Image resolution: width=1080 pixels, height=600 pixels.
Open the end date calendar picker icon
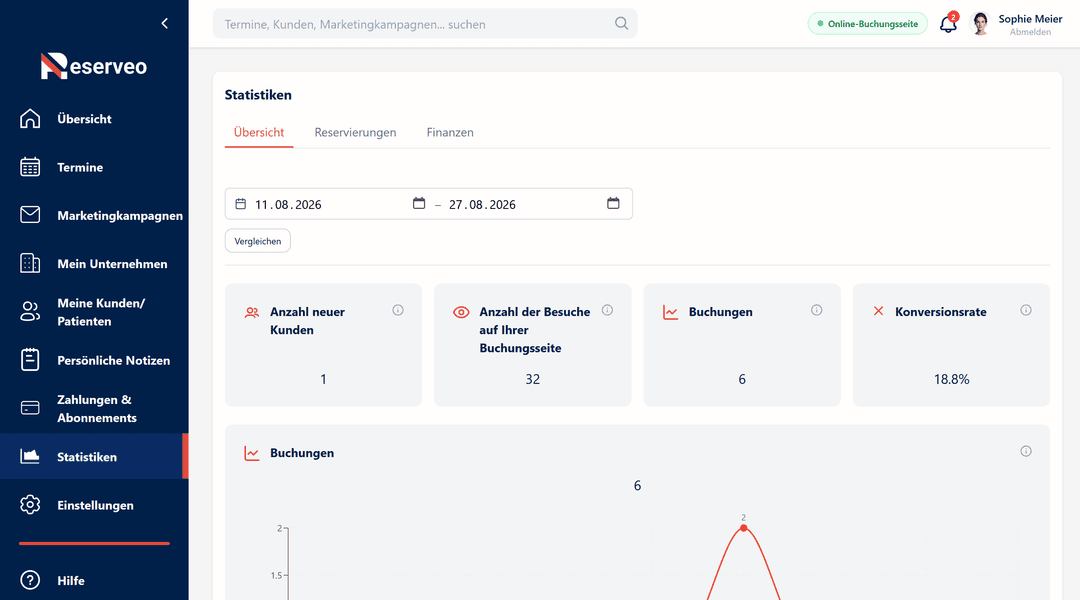click(x=613, y=203)
